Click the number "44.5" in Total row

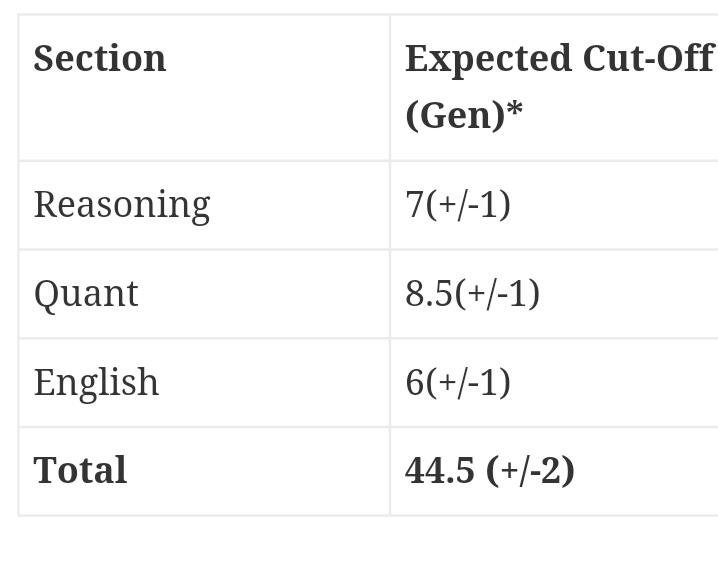click(x=440, y=470)
